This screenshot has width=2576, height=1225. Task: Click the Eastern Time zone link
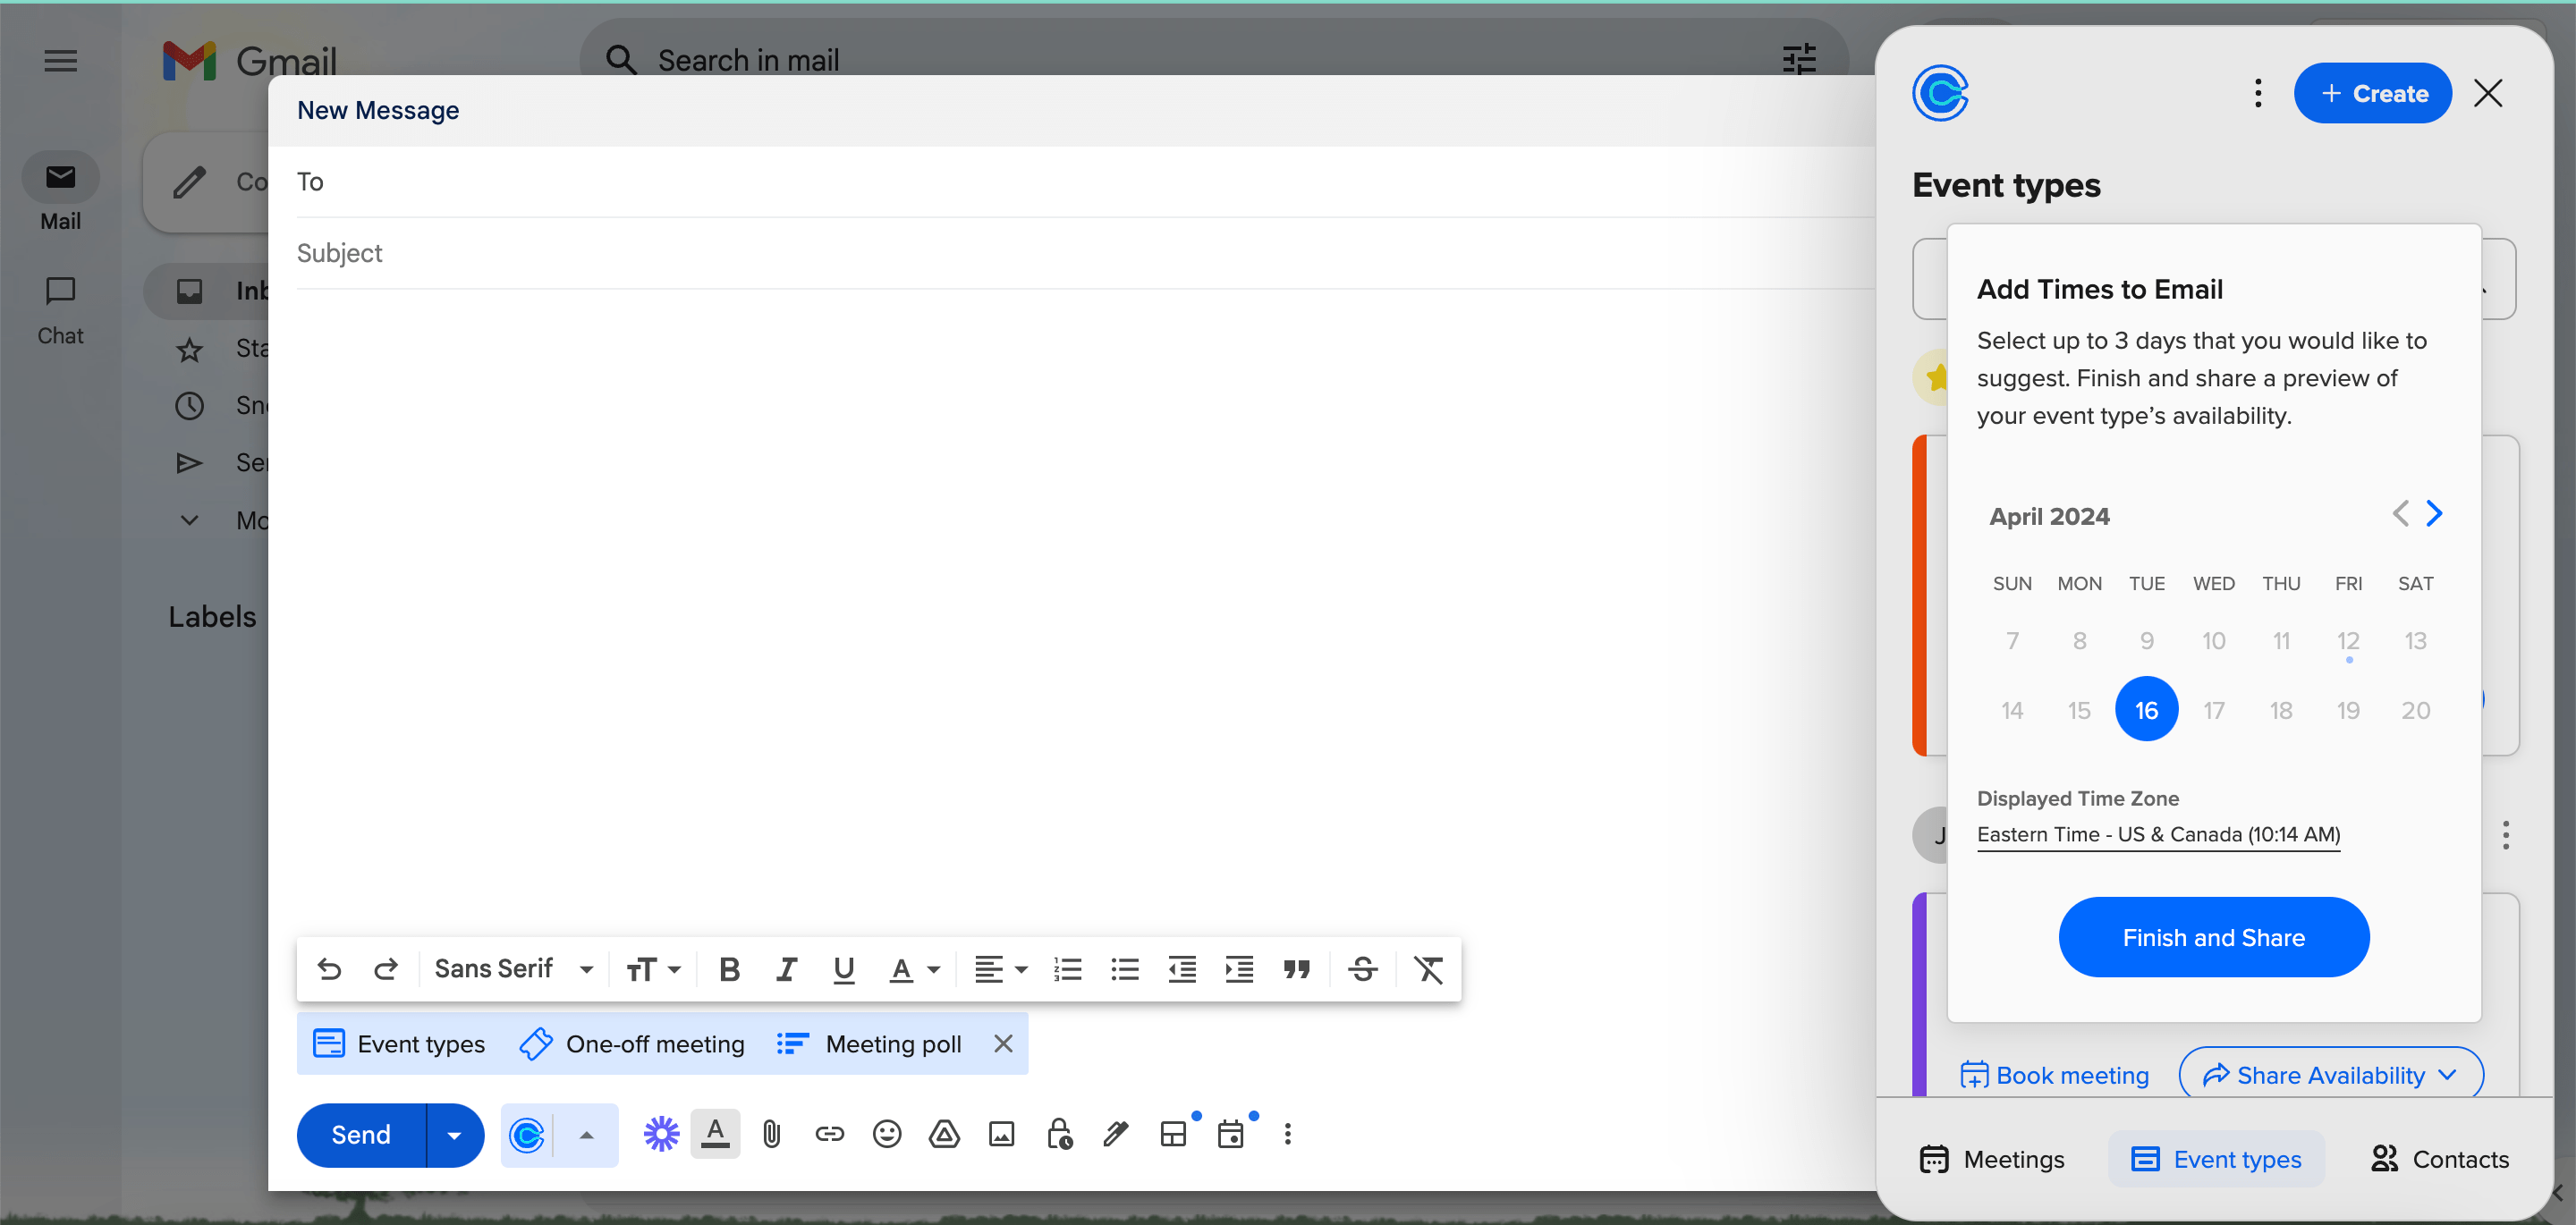coord(2158,834)
